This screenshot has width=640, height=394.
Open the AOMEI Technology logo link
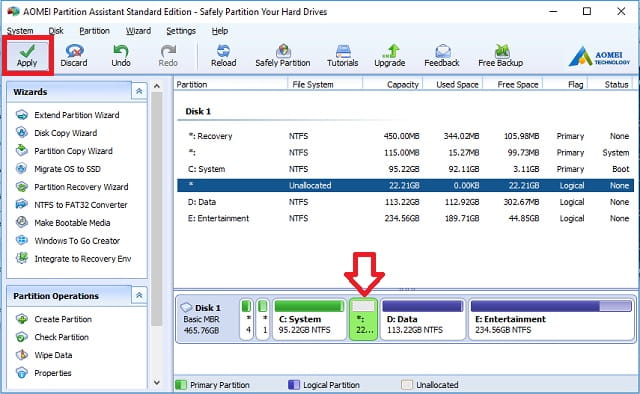[x=599, y=56]
